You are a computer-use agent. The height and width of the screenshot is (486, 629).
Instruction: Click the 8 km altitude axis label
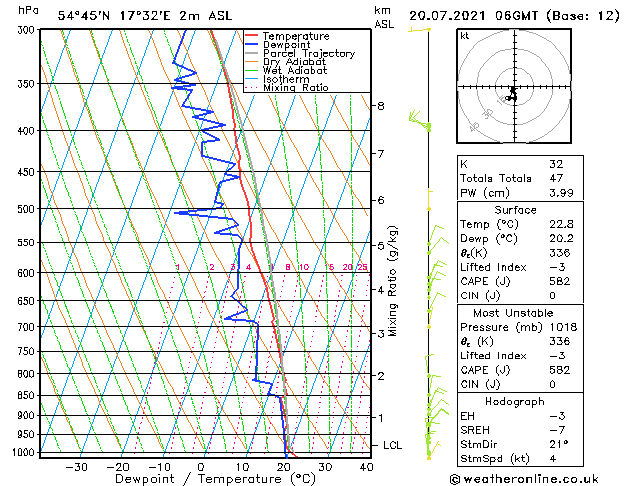click(x=380, y=106)
